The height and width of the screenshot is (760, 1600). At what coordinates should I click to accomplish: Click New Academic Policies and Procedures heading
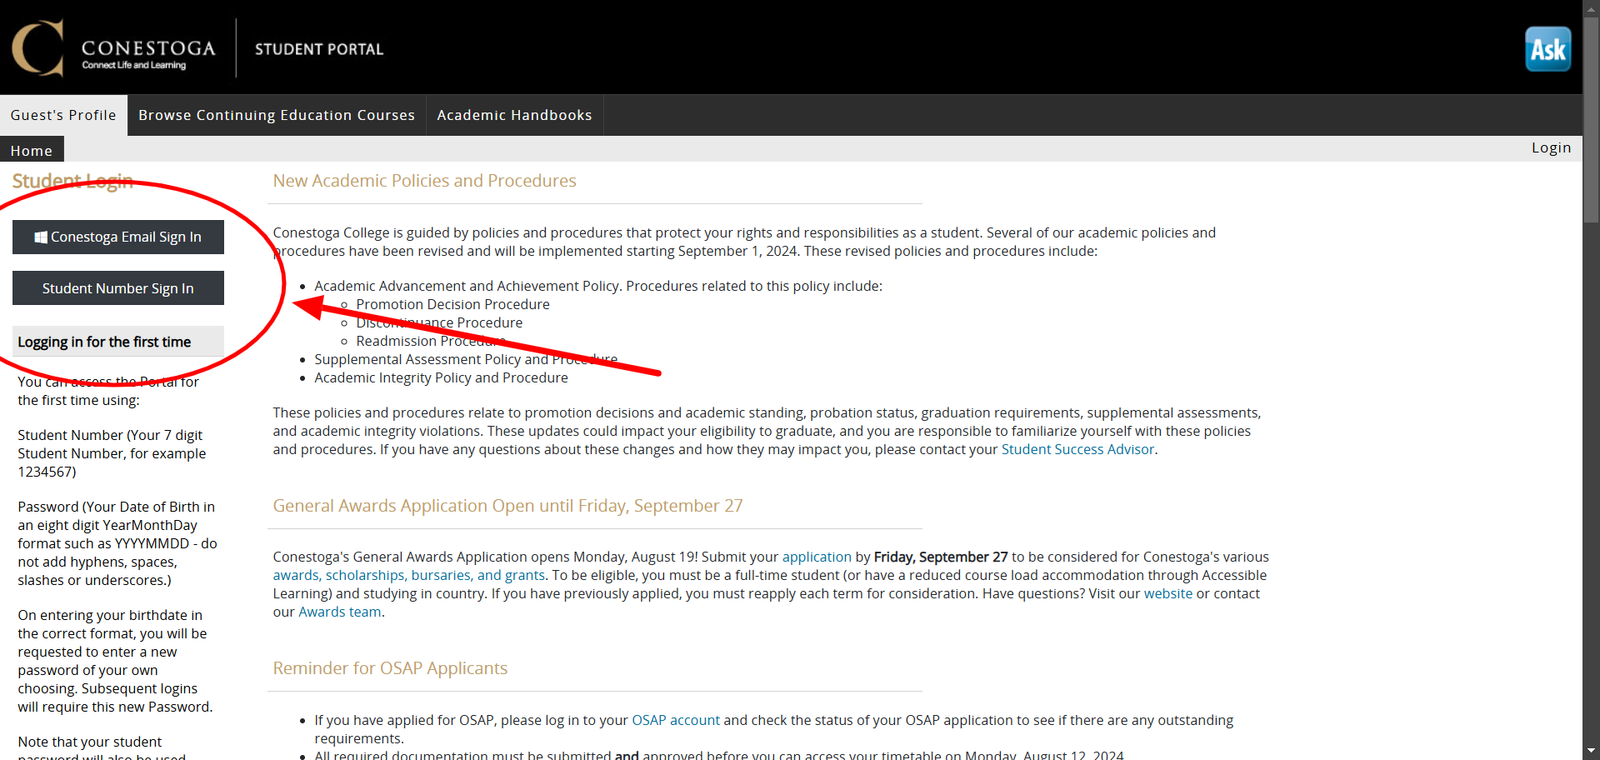(425, 181)
